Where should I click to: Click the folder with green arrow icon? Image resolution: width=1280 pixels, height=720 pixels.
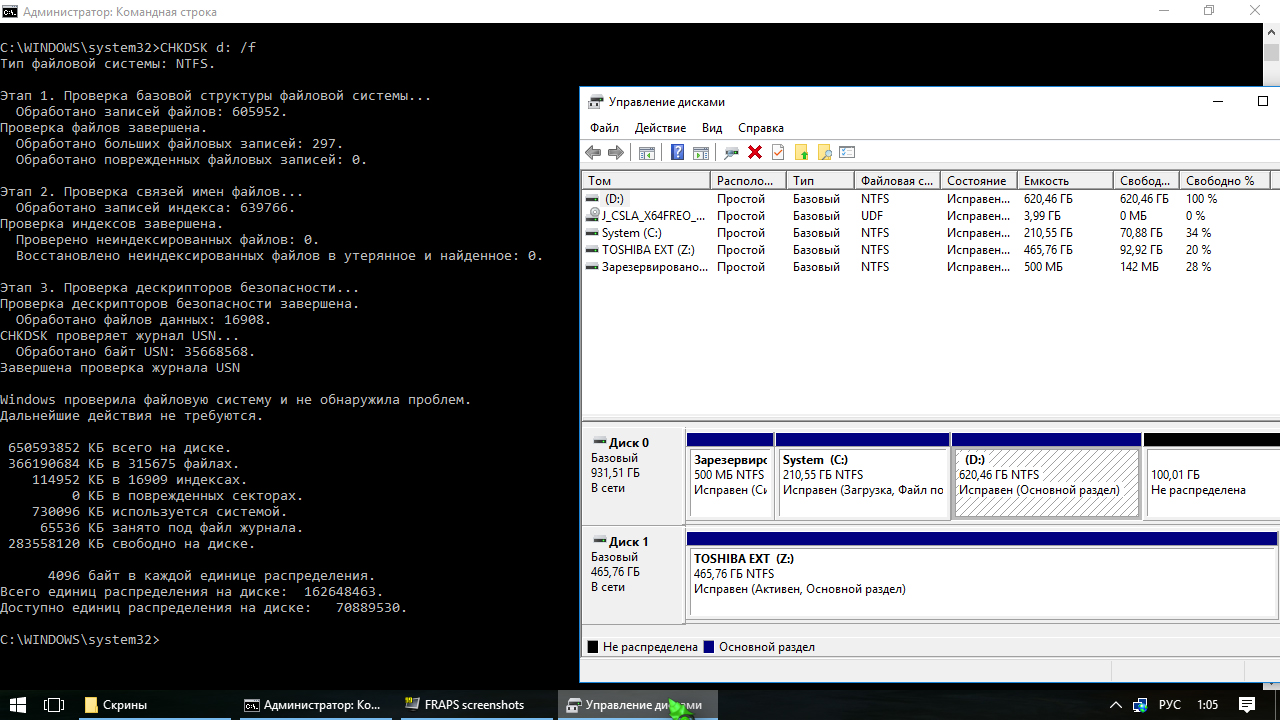pos(801,152)
